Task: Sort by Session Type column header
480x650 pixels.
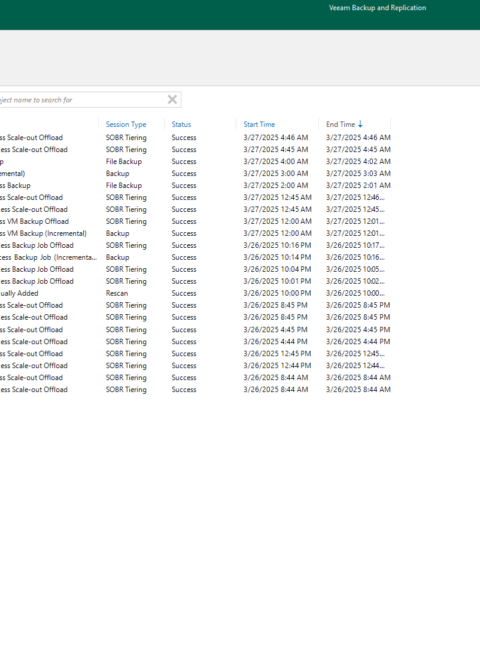Action: [126, 124]
